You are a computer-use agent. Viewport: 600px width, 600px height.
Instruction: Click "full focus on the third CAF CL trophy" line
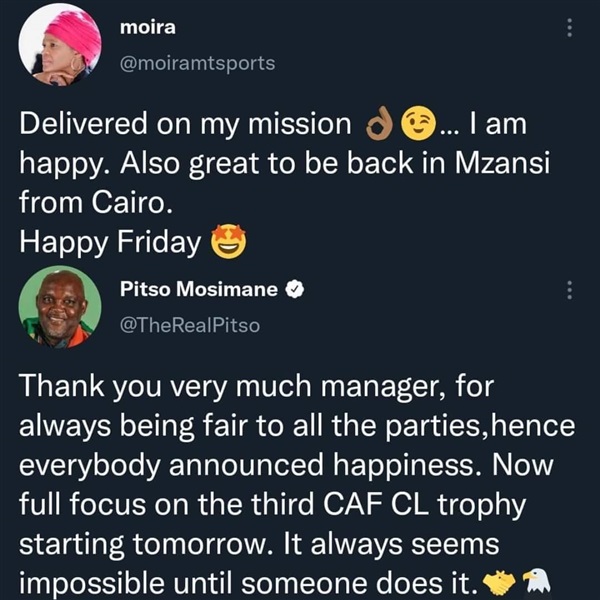click(x=273, y=505)
